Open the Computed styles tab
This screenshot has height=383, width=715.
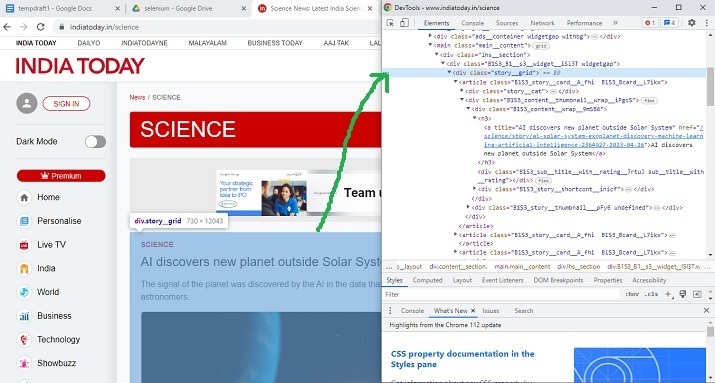pyautogui.click(x=427, y=280)
